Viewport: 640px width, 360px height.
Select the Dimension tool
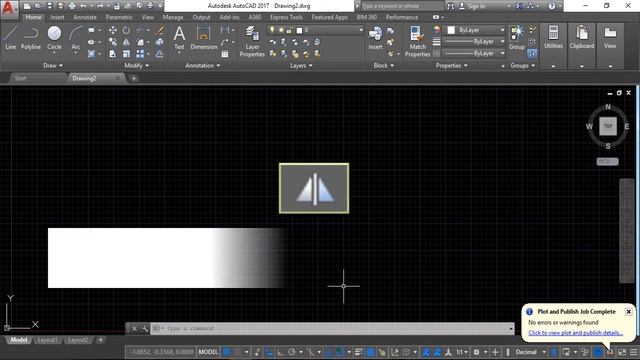click(203, 38)
